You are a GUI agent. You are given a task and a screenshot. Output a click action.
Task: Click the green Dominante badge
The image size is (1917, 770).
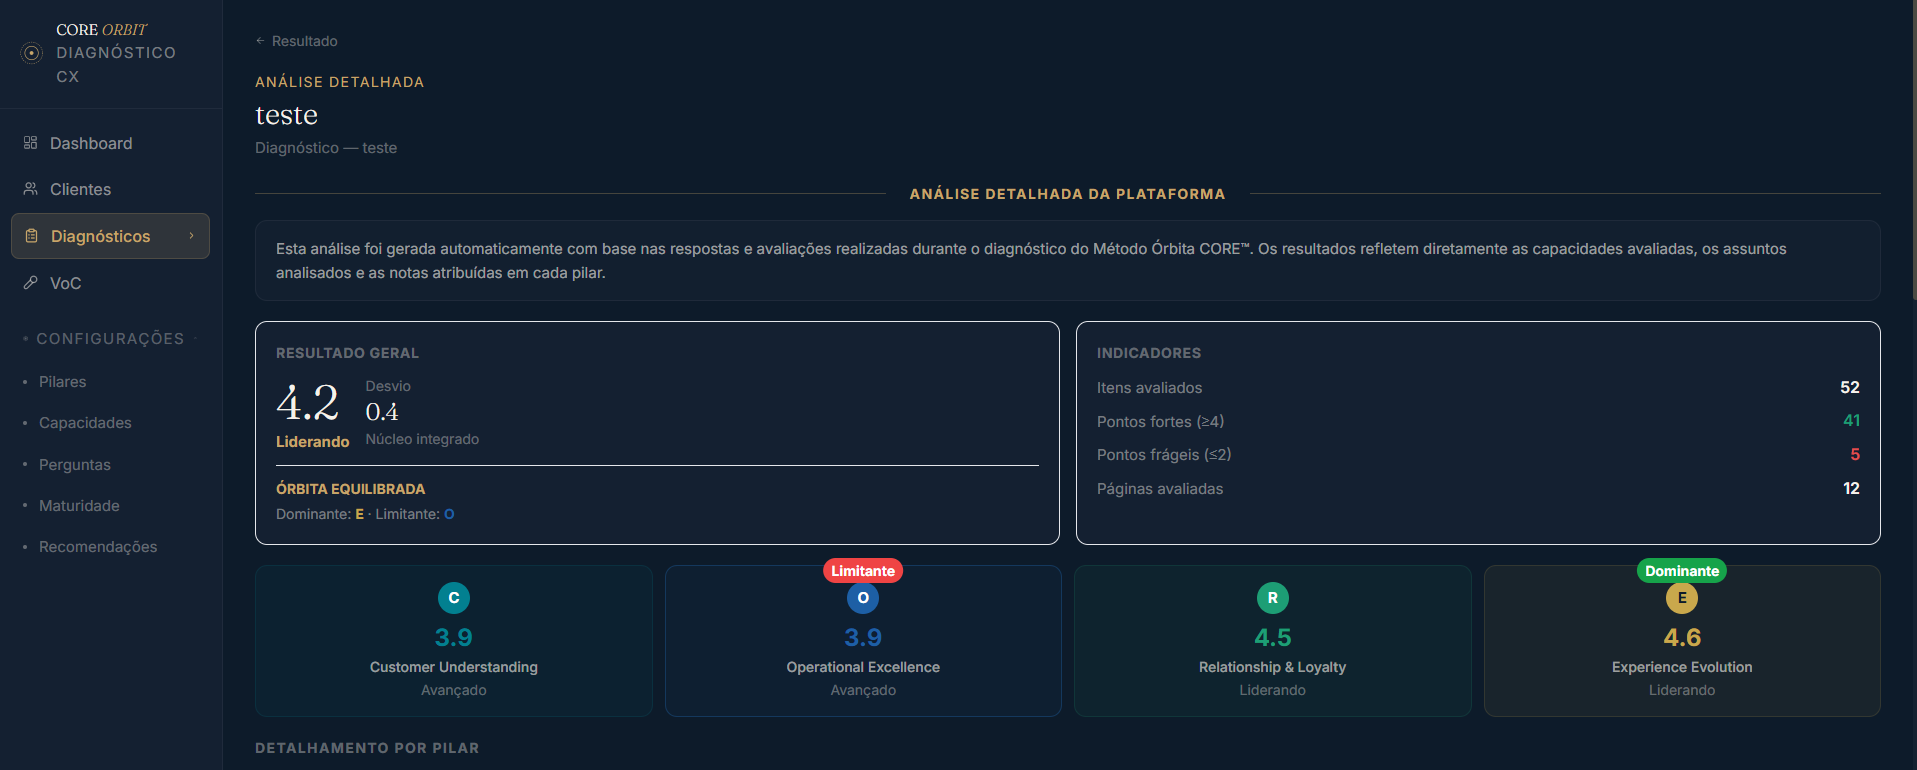(x=1682, y=571)
